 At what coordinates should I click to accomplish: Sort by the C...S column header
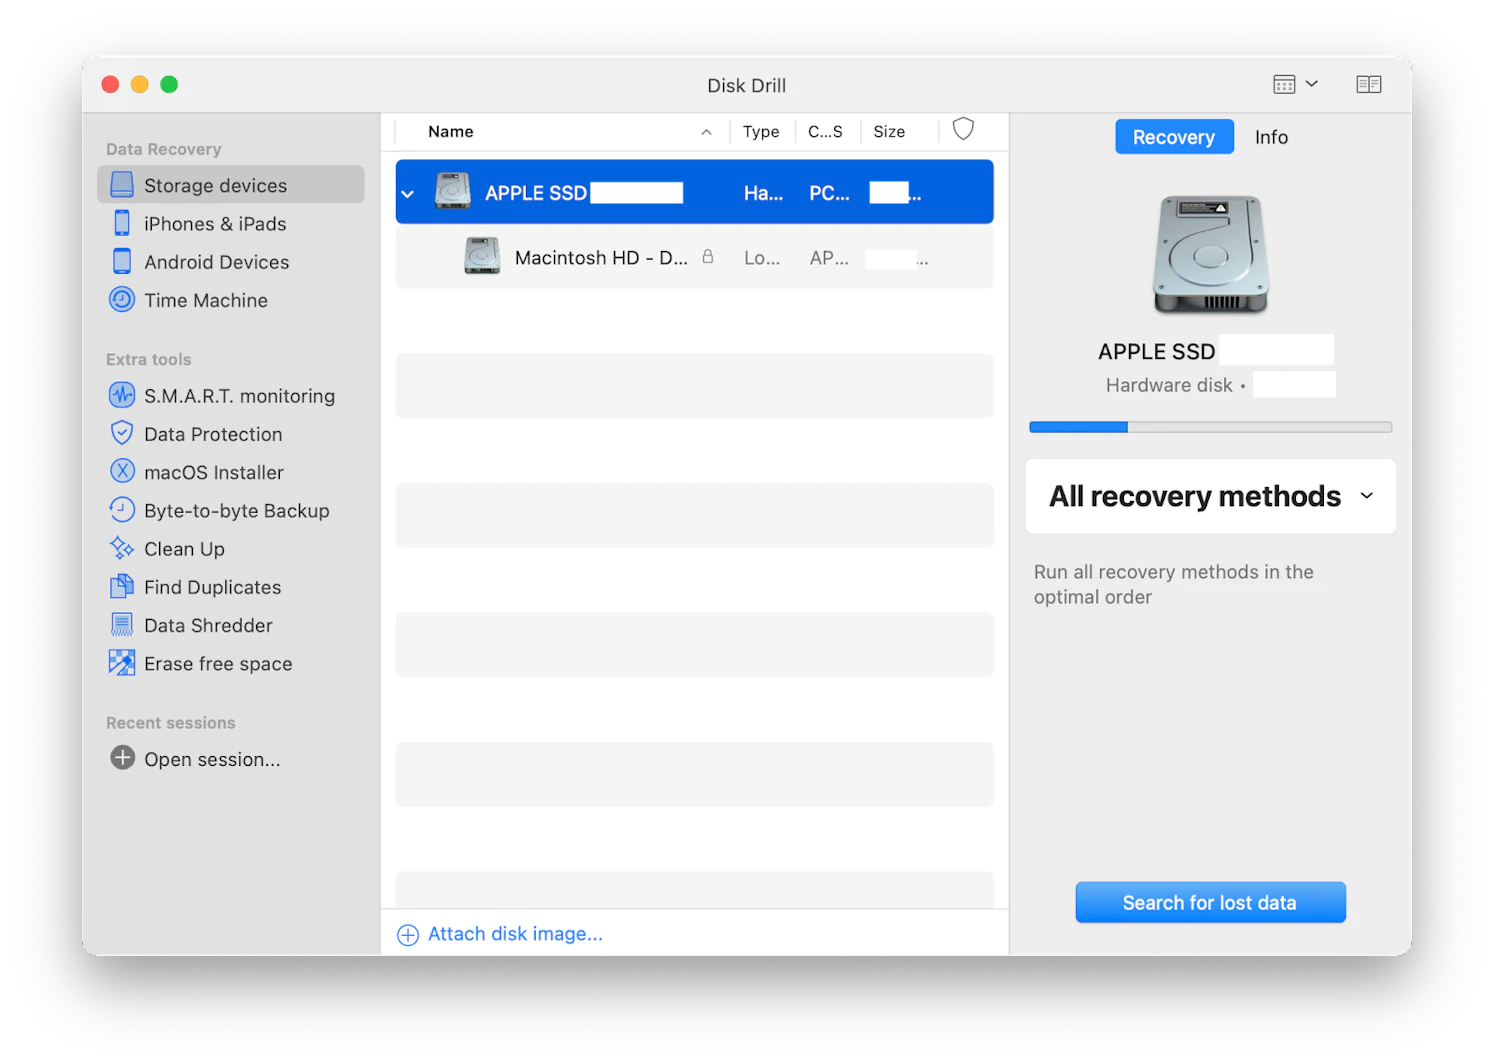[825, 132]
